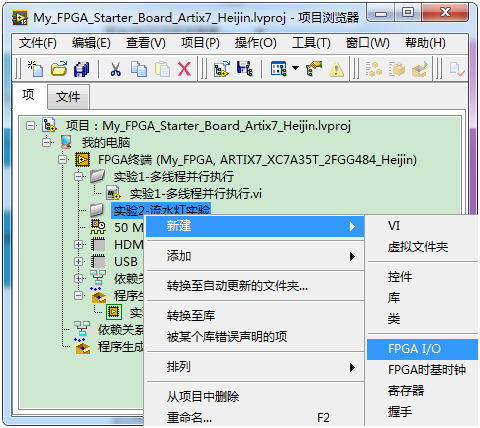Click the New Project toolbar icon
The image size is (480, 428).
(x=35, y=69)
